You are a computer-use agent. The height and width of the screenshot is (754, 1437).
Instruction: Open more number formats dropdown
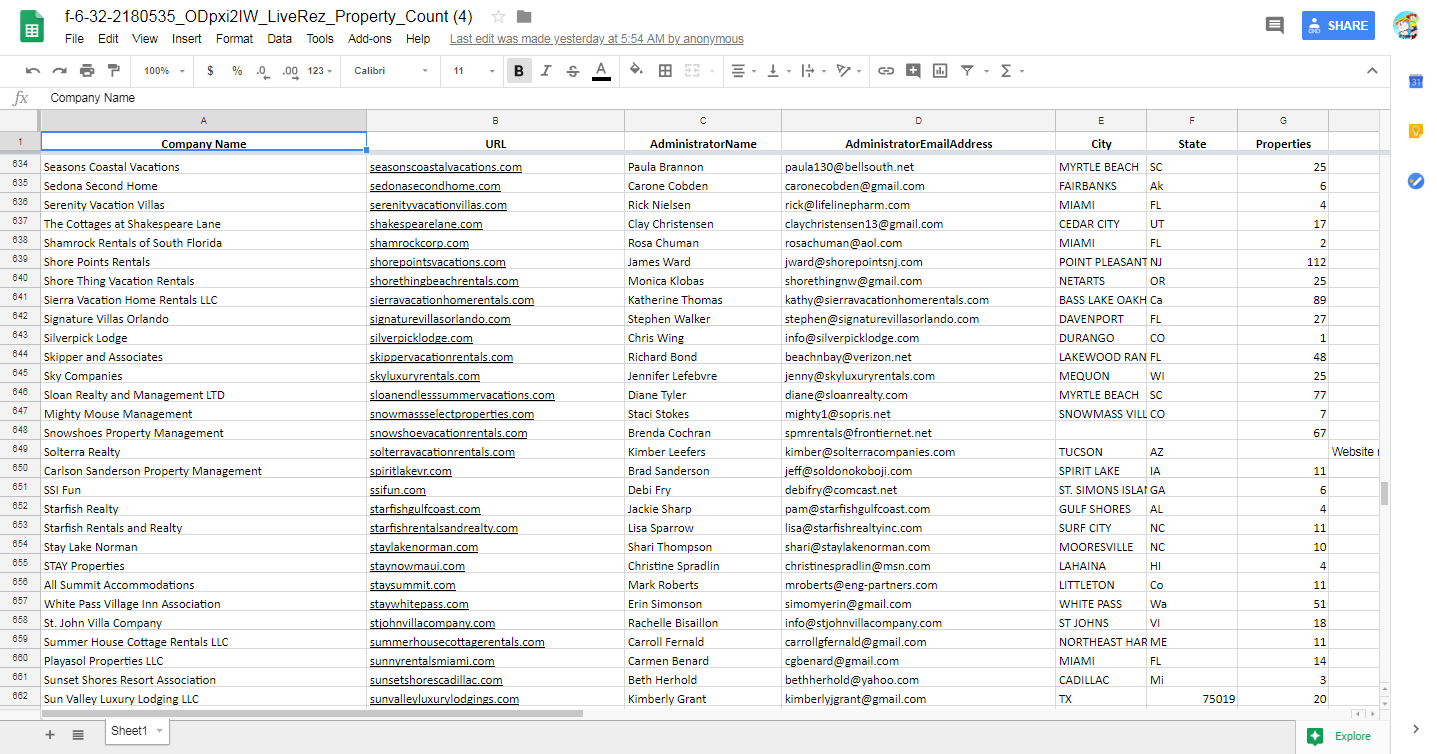(321, 71)
